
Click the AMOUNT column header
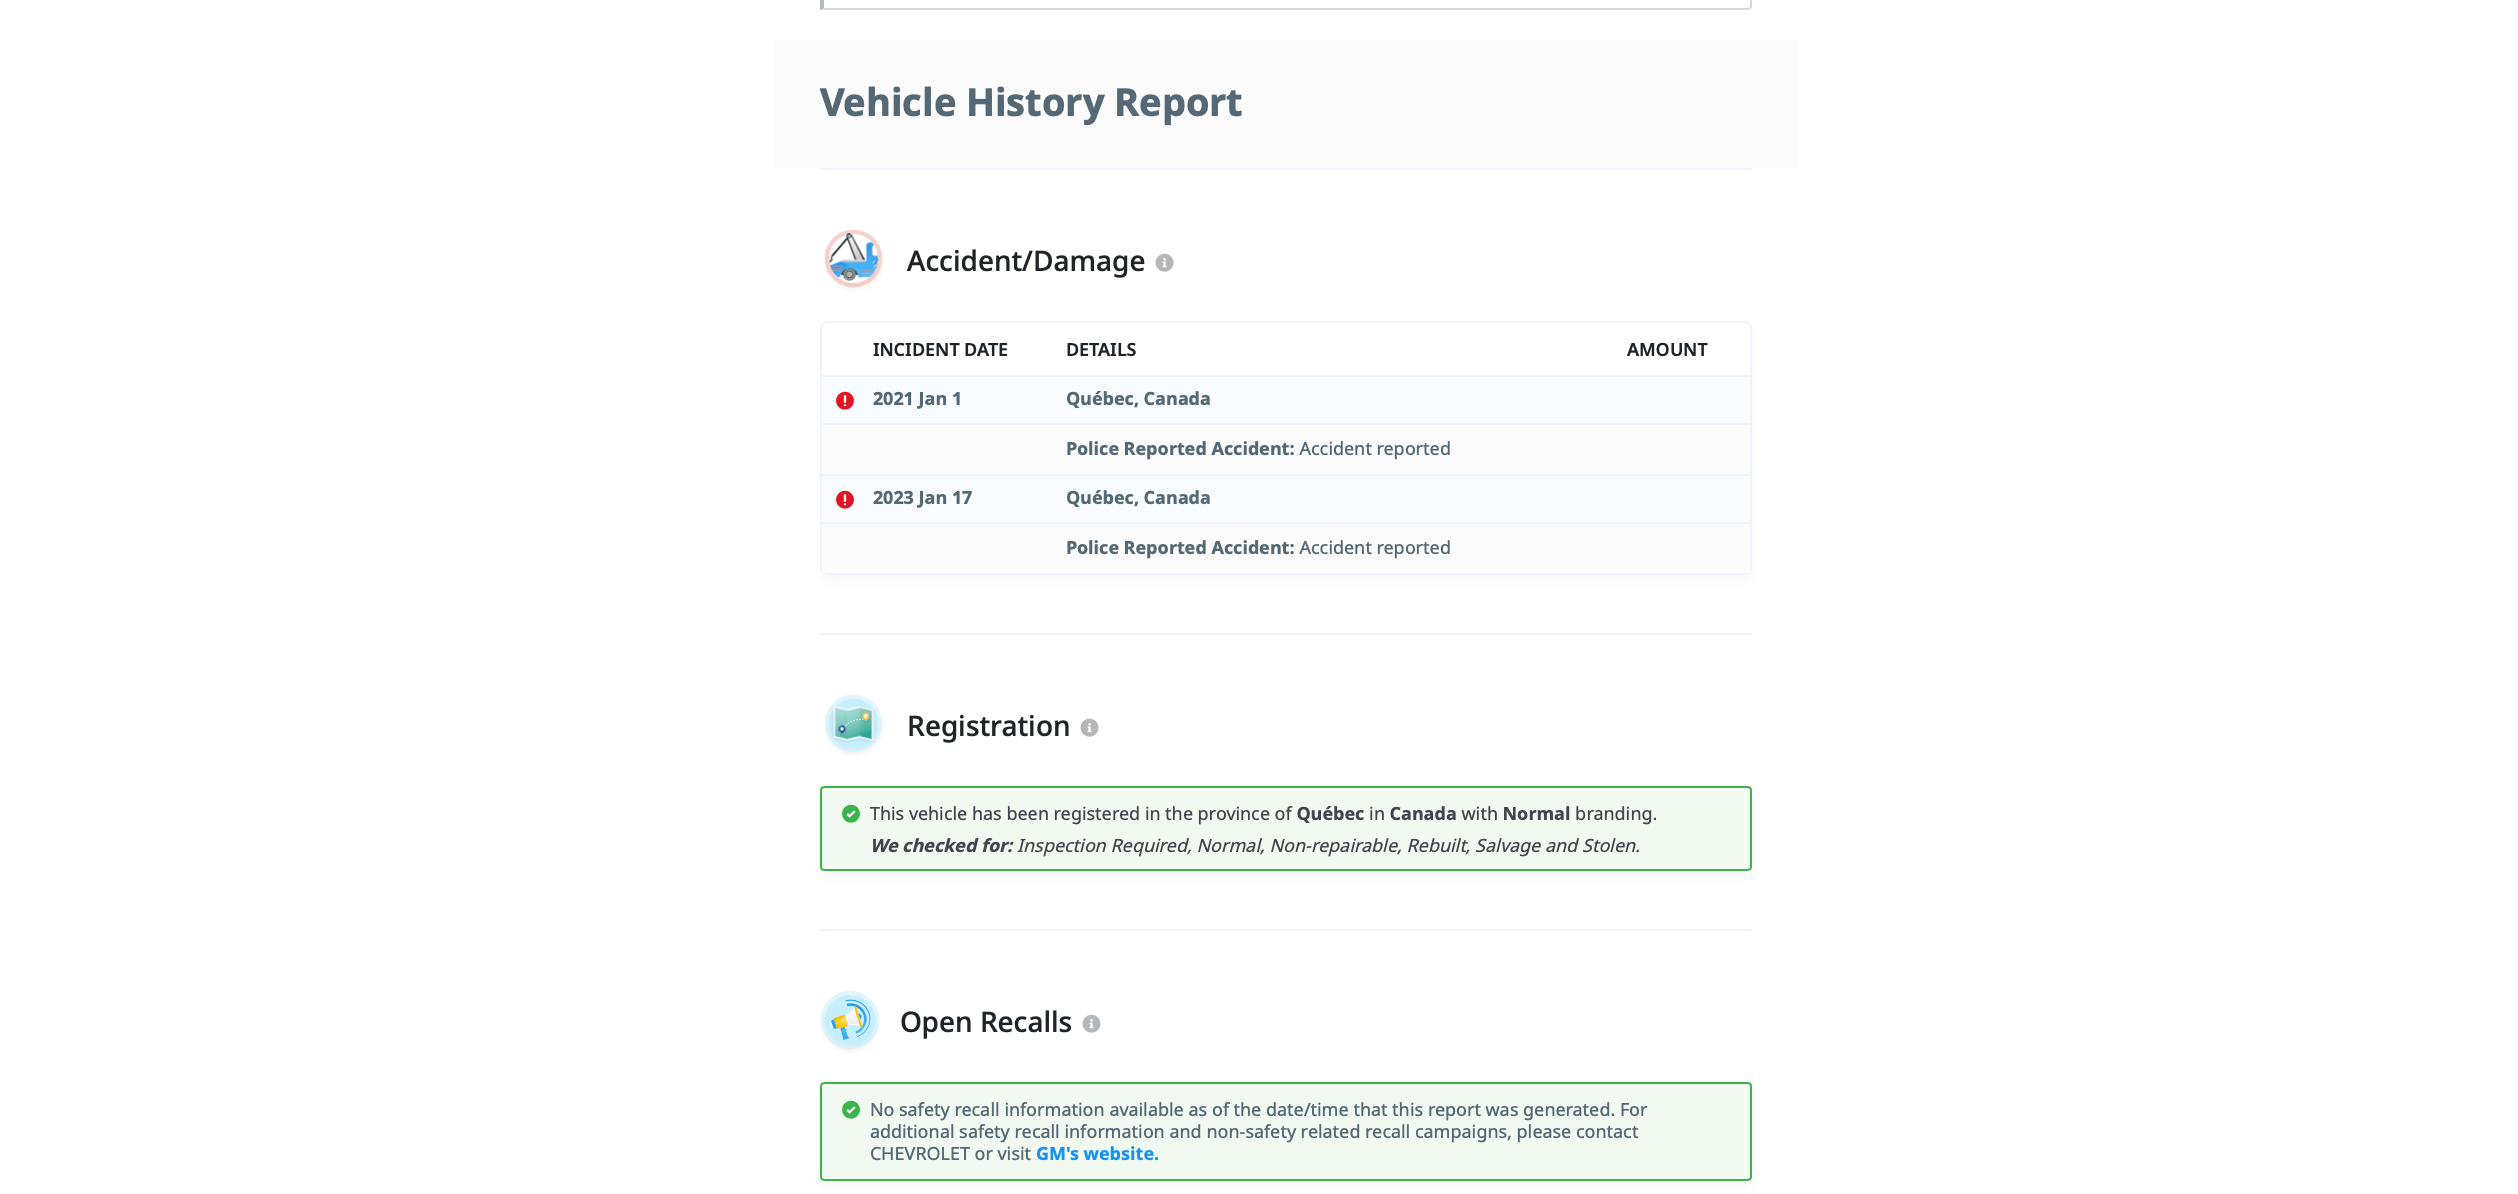click(1667, 350)
